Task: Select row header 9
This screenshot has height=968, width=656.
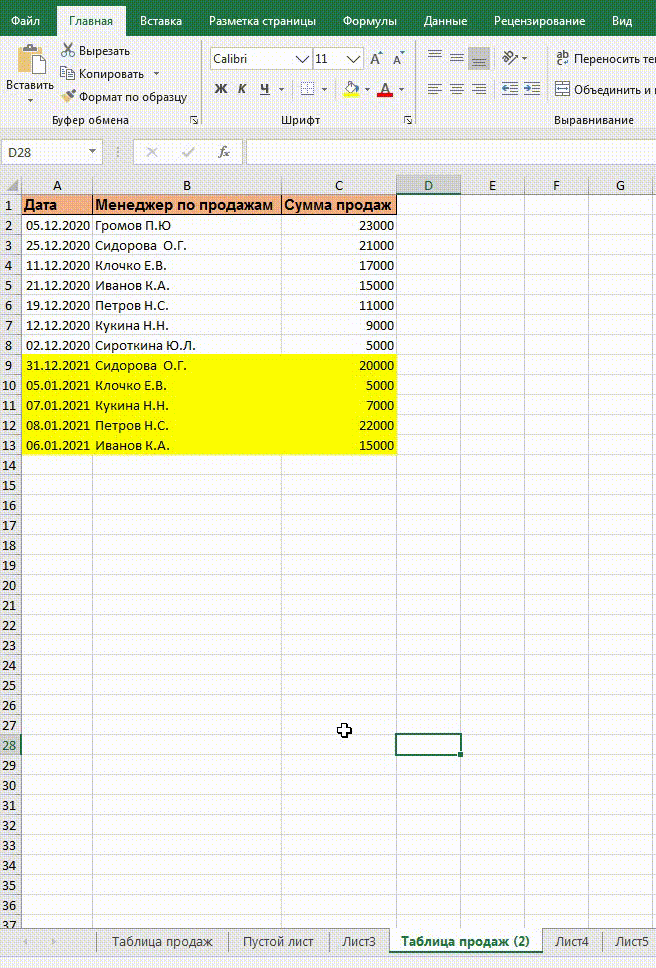Action: tap(10, 365)
